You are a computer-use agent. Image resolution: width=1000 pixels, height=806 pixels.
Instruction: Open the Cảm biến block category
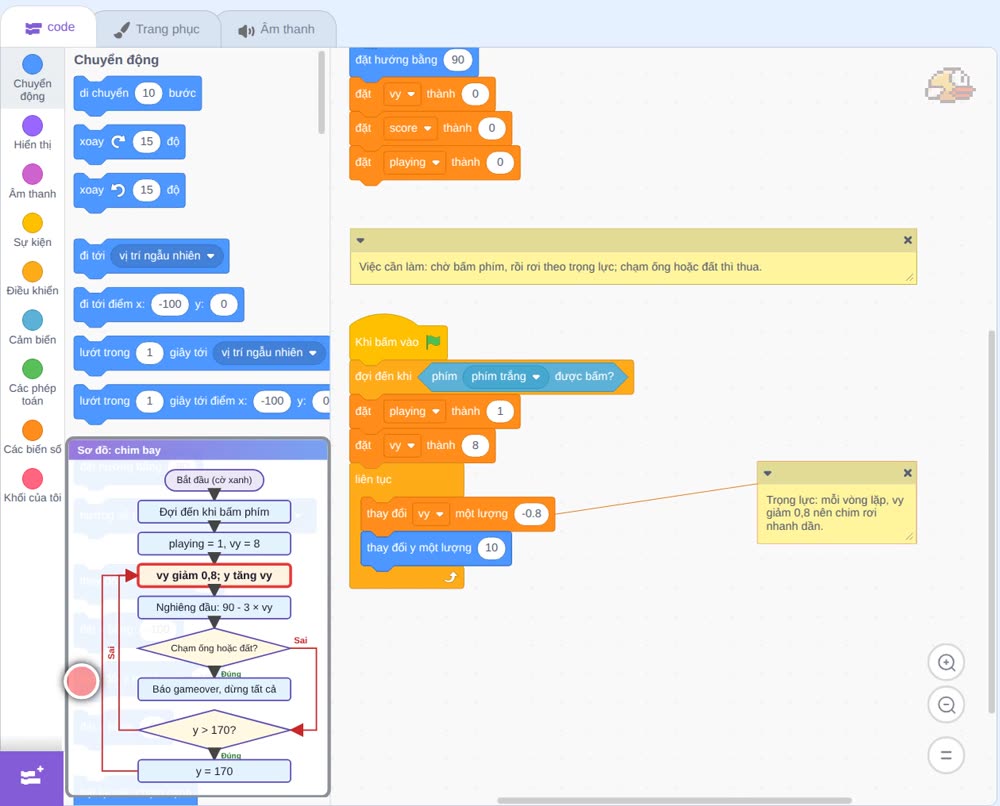point(32,328)
